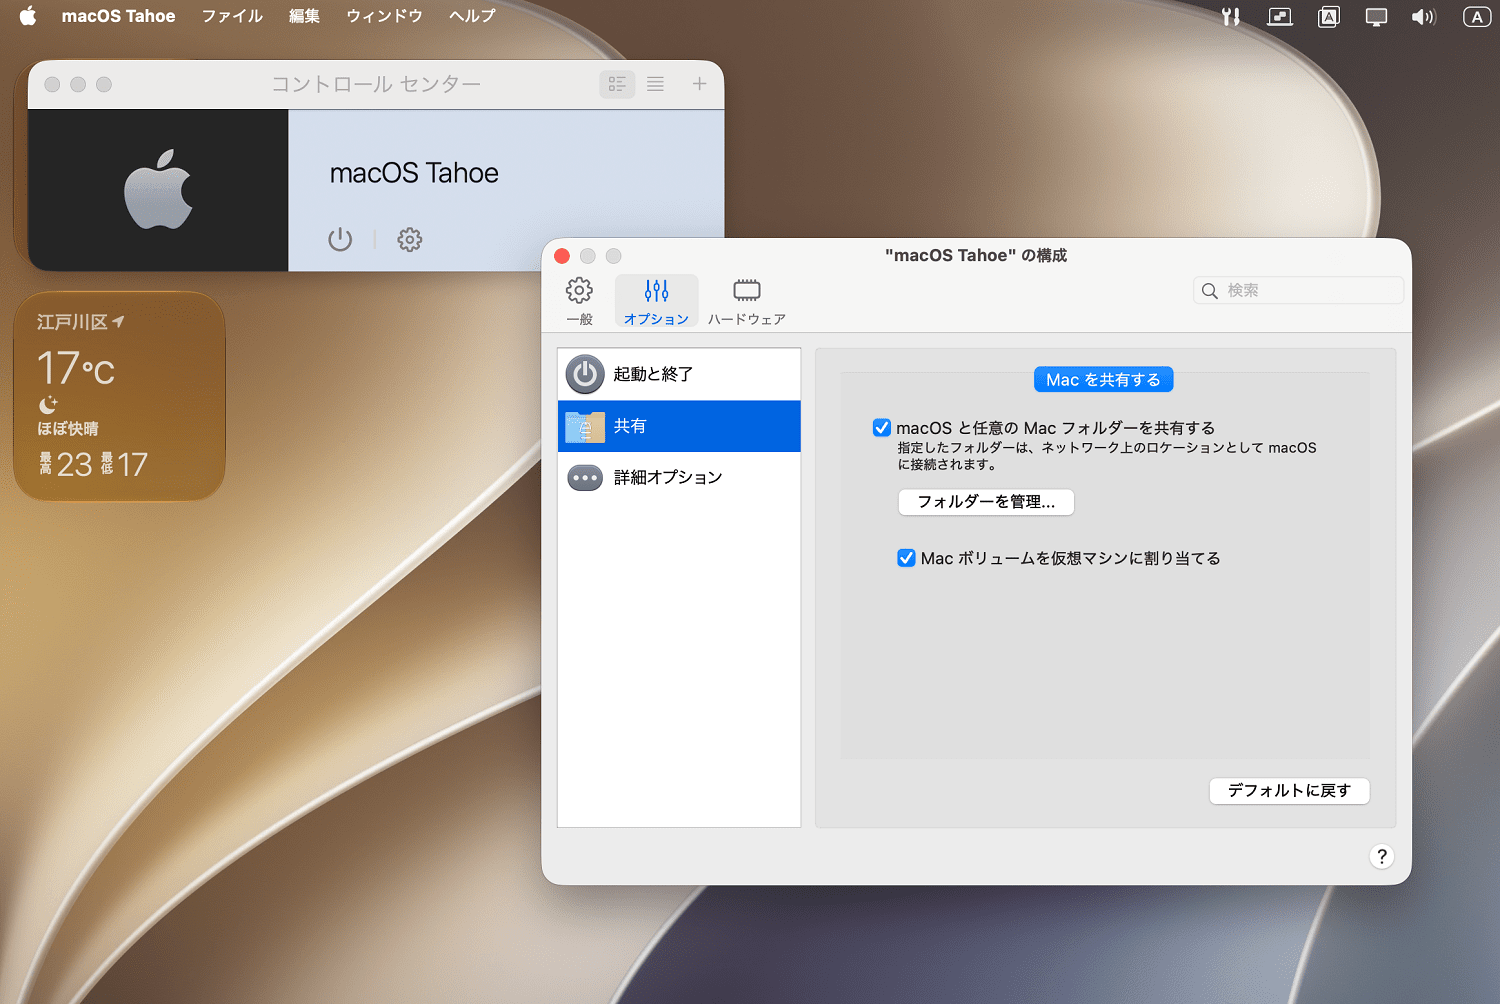Click the power icon in Control Center
1500x1004 pixels.
[340, 240]
